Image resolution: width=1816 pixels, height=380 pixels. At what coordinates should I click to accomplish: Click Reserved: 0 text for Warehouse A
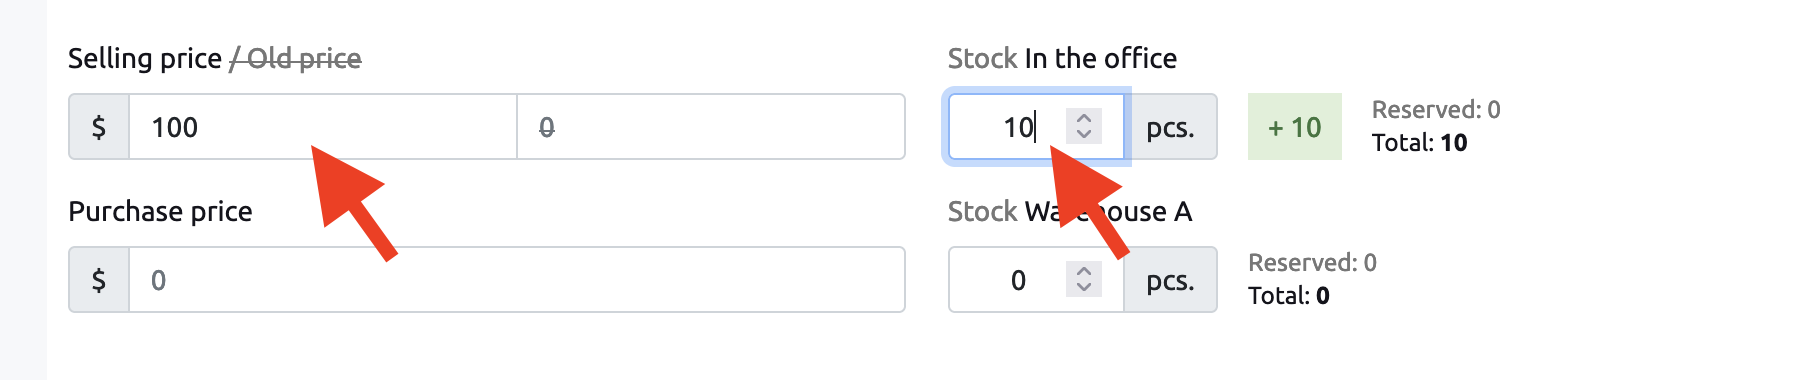tap(1312, 262)
